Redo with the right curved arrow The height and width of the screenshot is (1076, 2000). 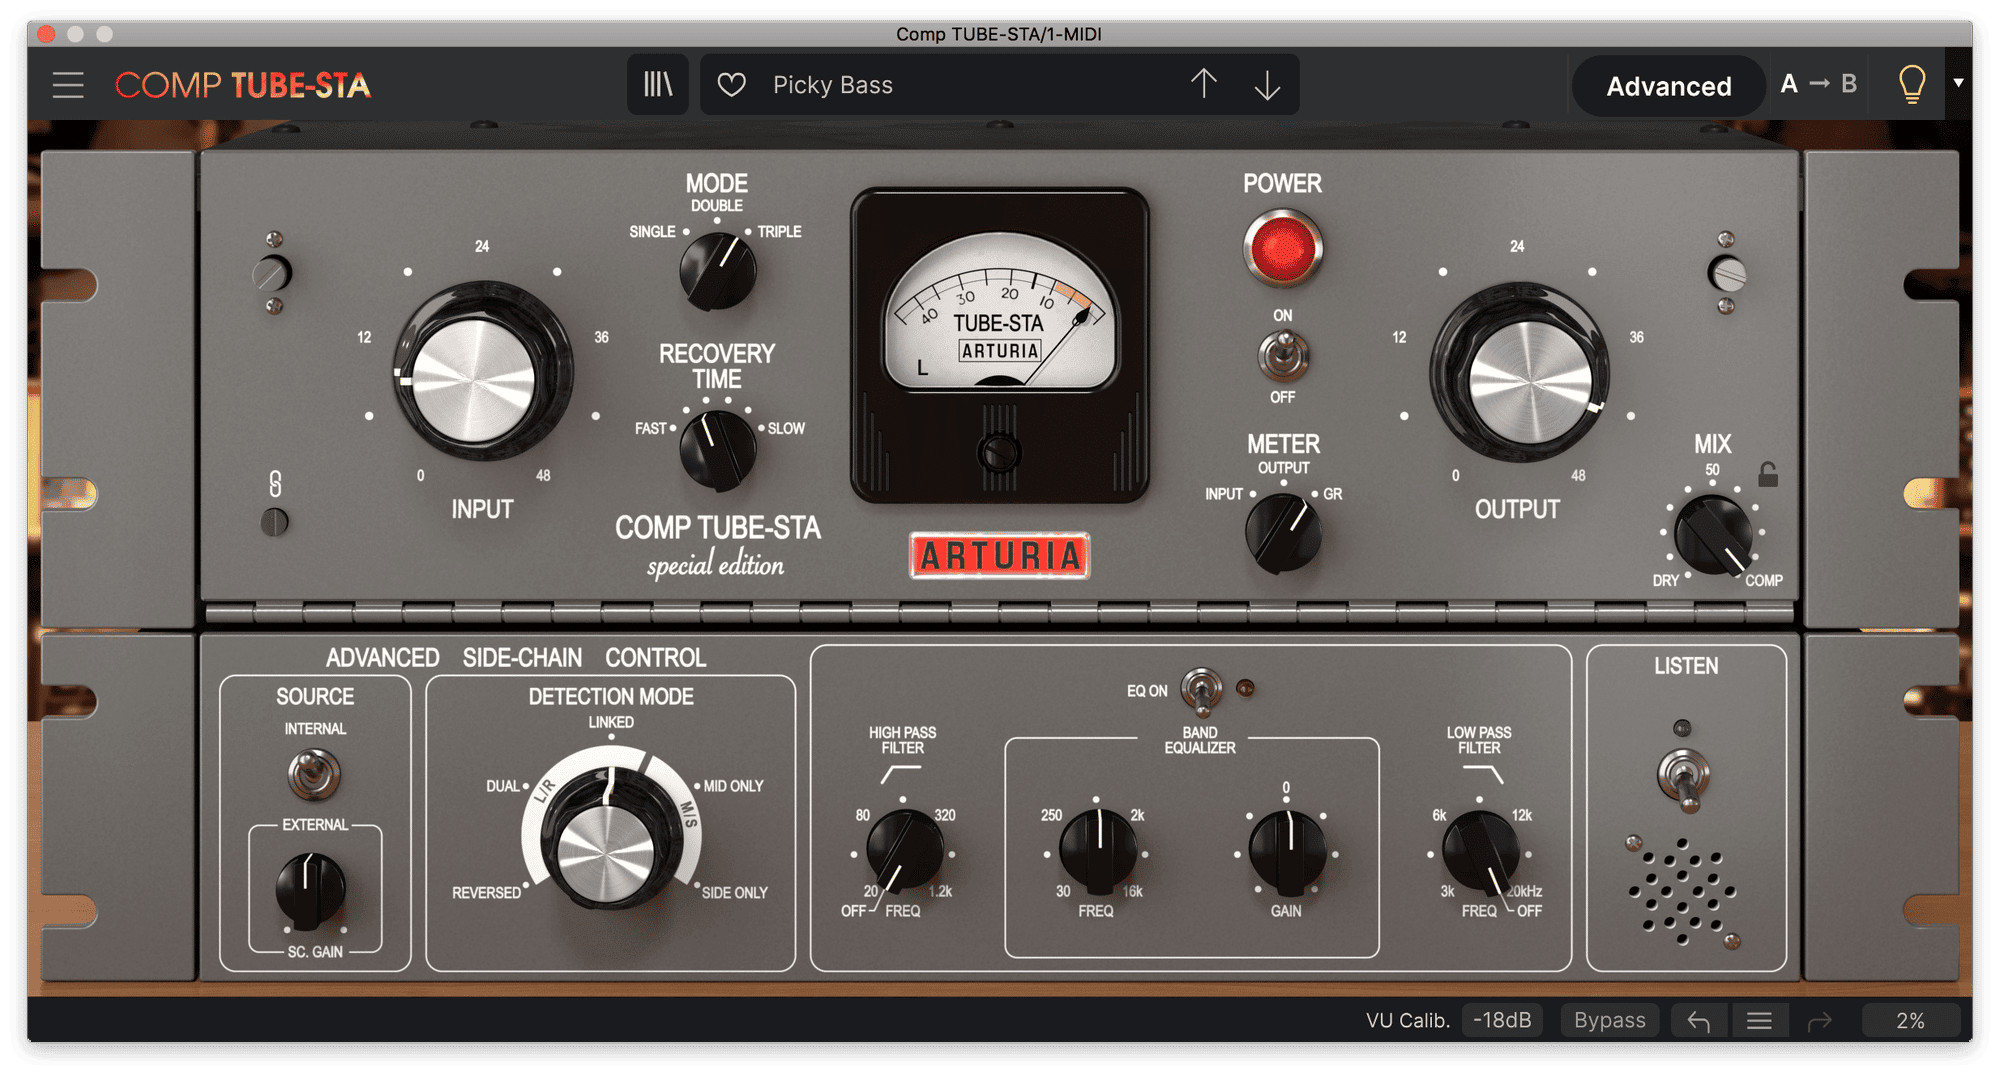pos(1820,1021)
